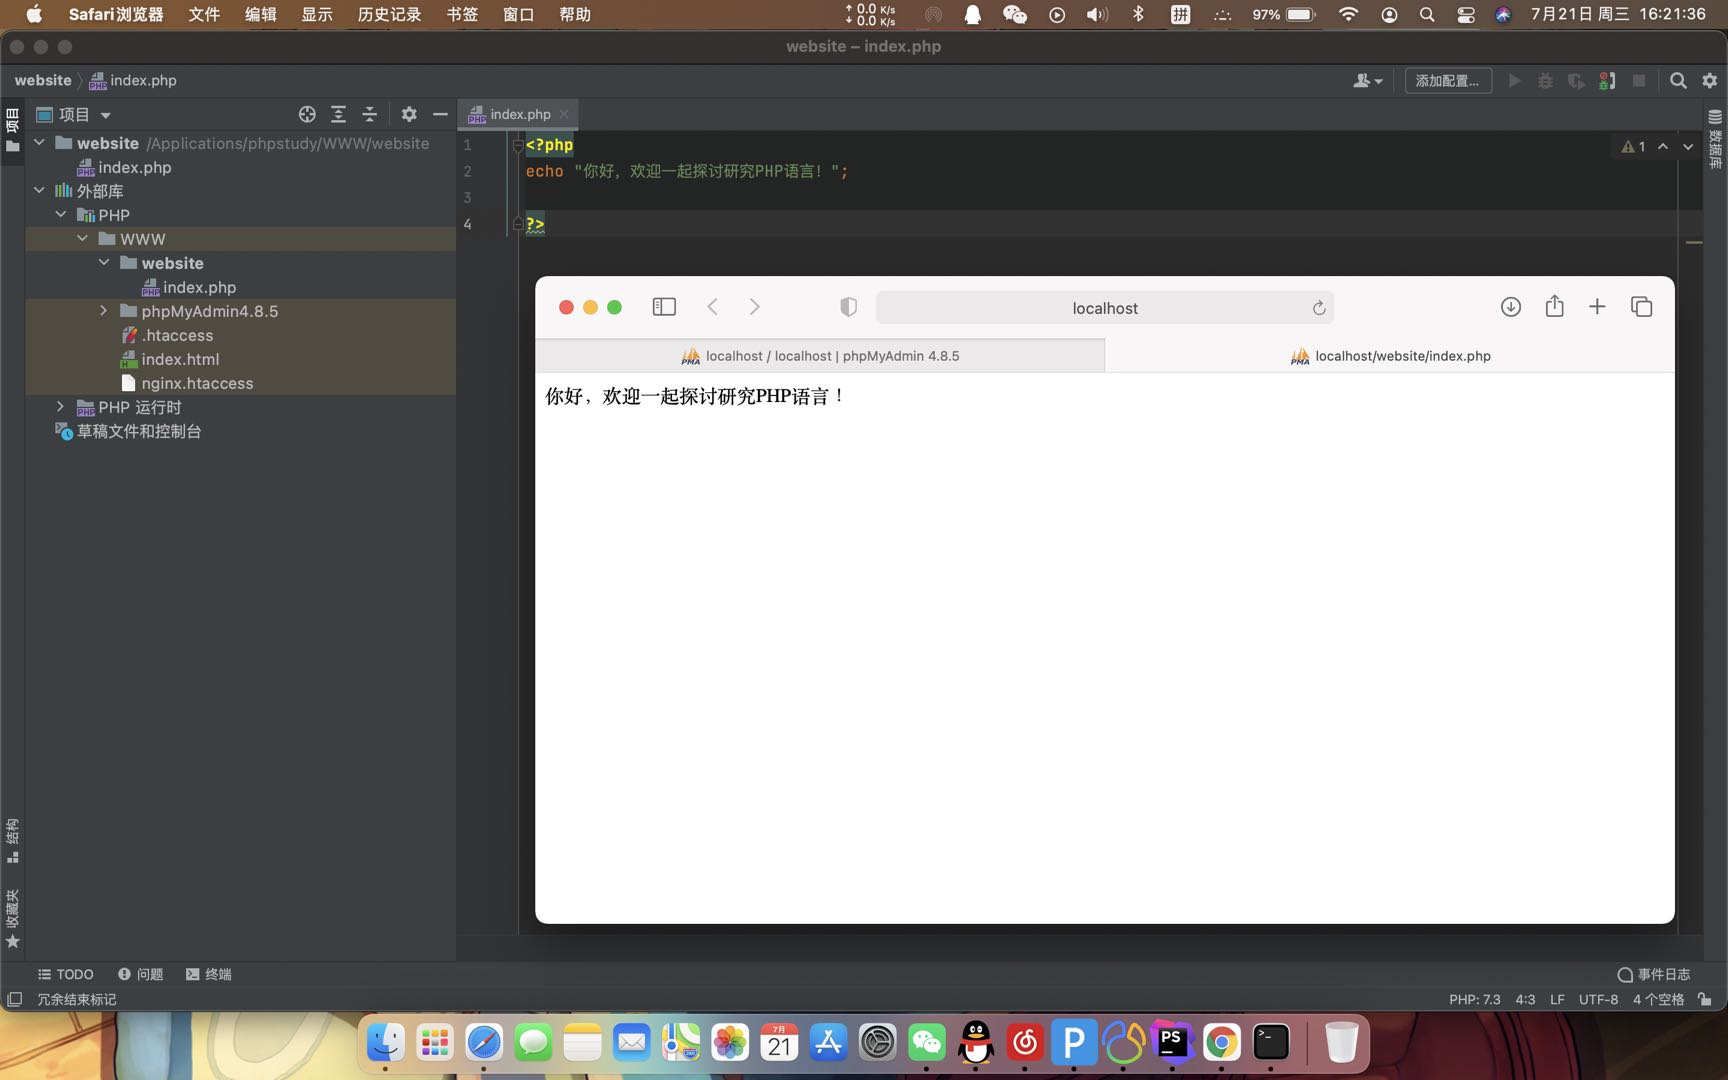Collapse the WWW folder node

[x=82, y=238]
